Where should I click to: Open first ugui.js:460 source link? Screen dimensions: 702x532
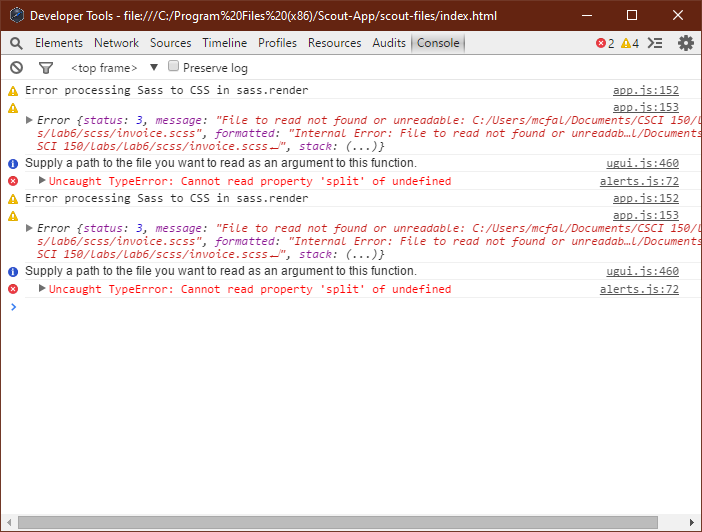[x=642, y=163]
